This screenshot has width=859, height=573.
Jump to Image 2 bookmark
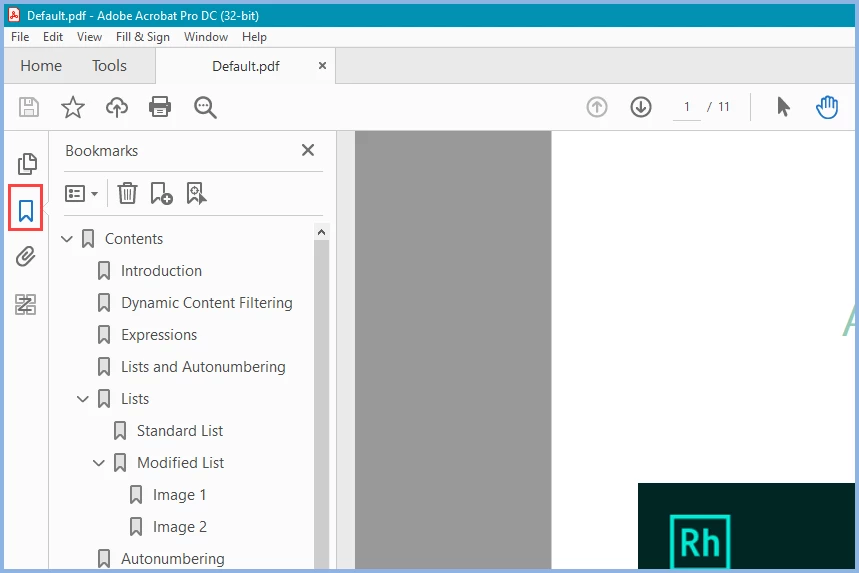pyautogui.click(x=180, y=526)
